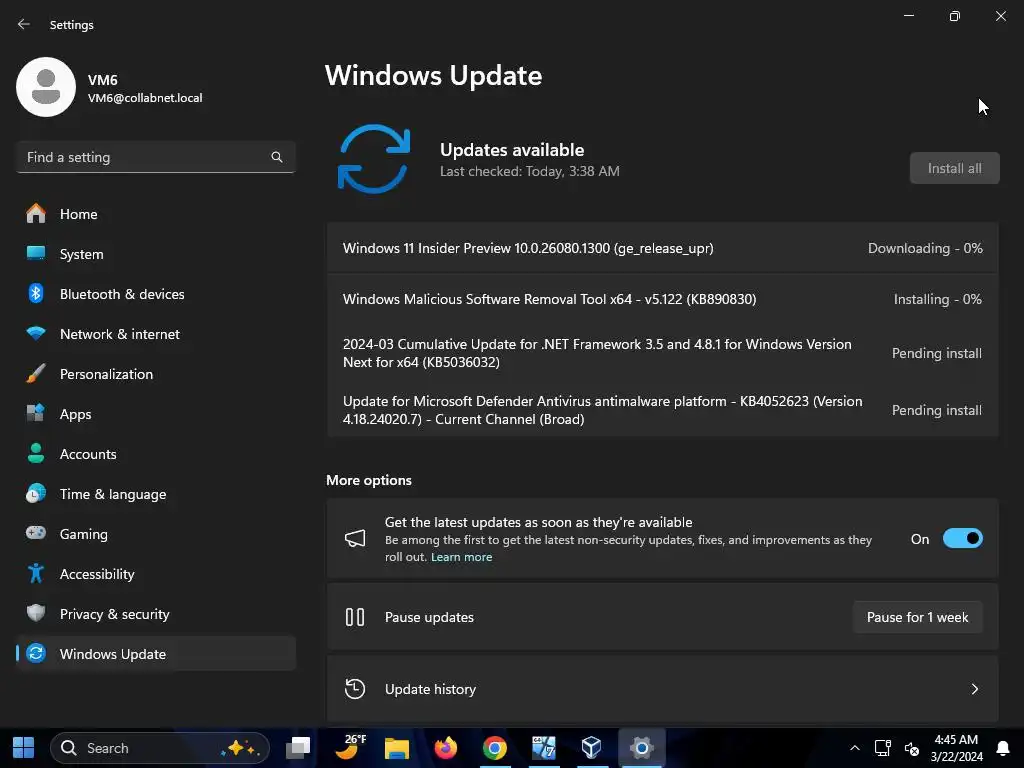Open the Update history row
1024x768 pixels.
click(662, 689)
